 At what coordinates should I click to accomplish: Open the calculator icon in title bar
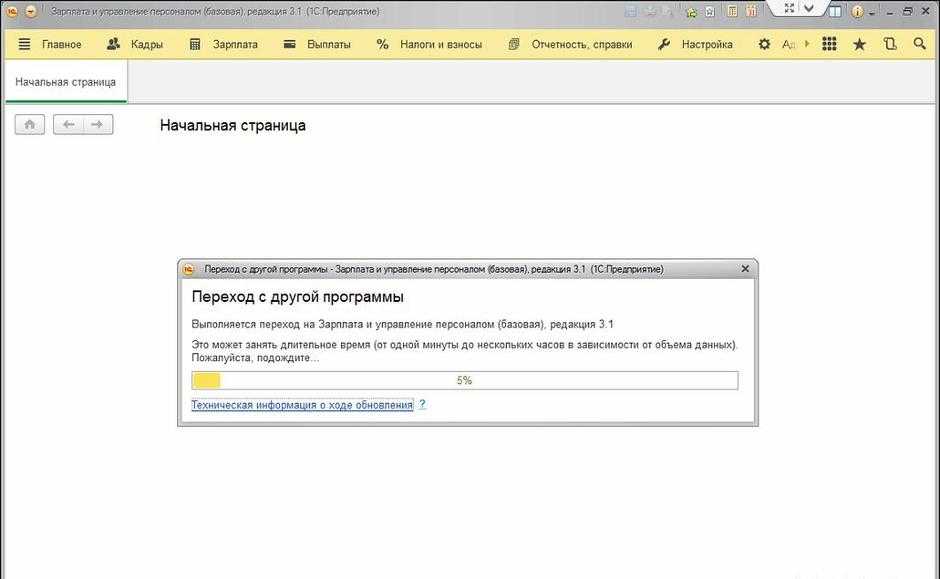732,11
